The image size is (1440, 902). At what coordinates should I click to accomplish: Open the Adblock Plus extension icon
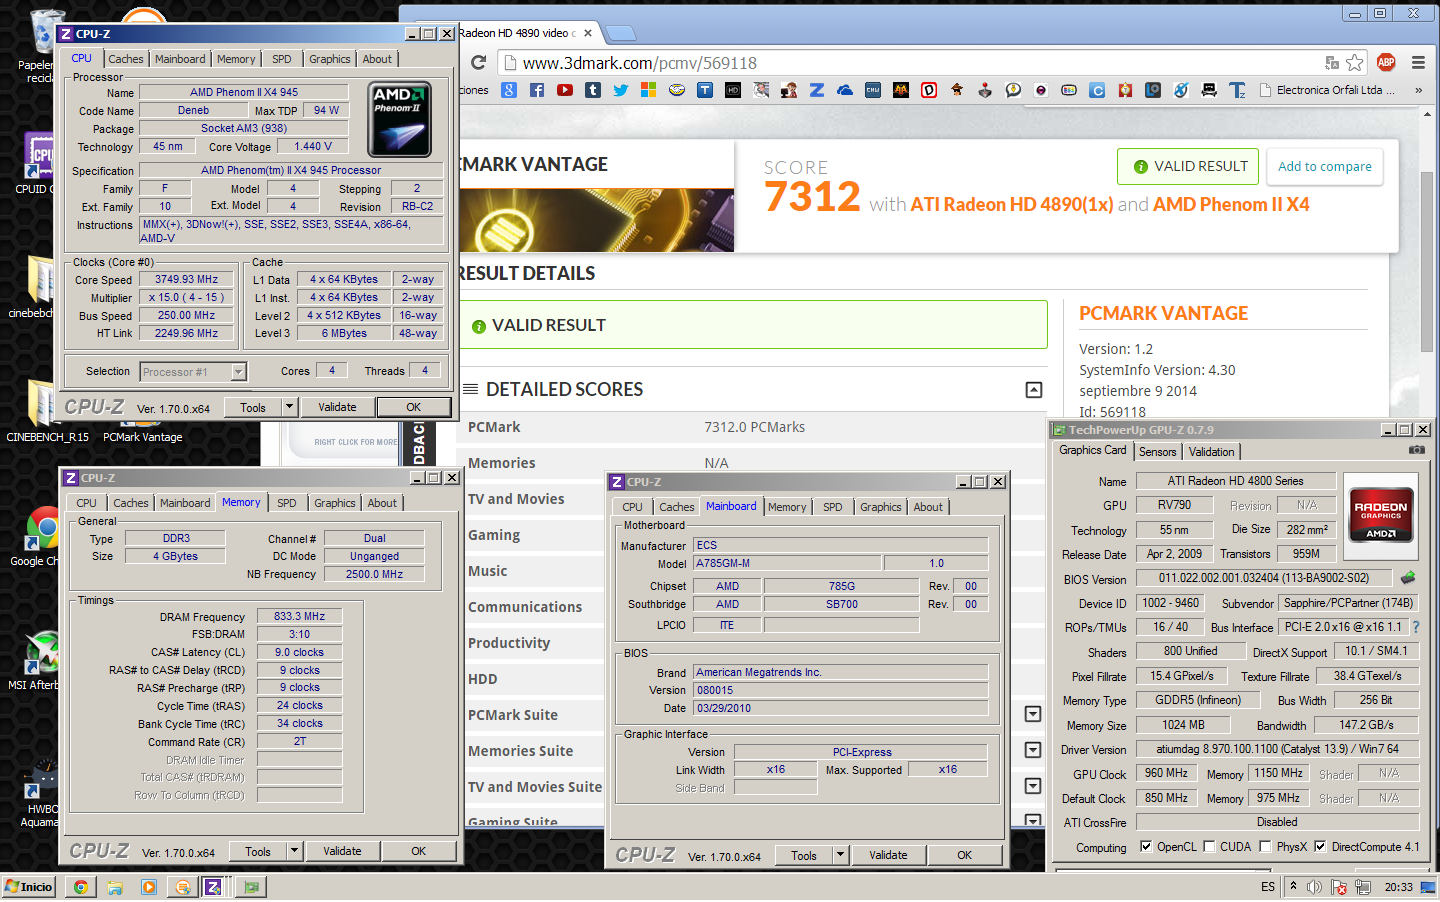(1386, 63)
